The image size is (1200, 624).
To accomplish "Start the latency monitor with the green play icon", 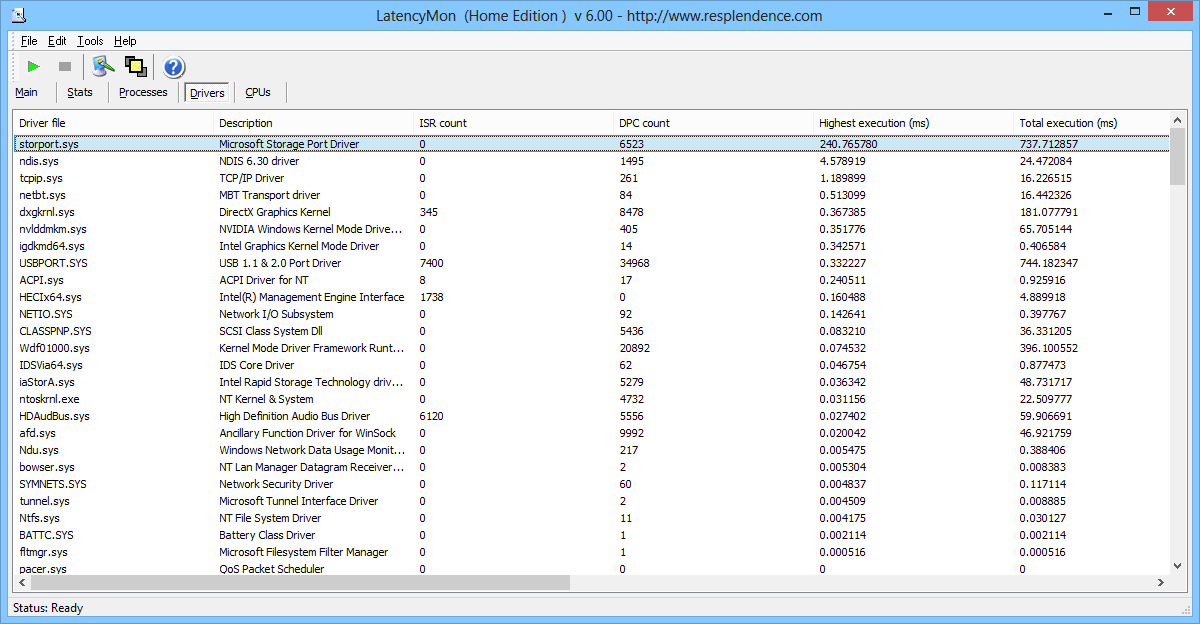I will [x=33, y=67].
